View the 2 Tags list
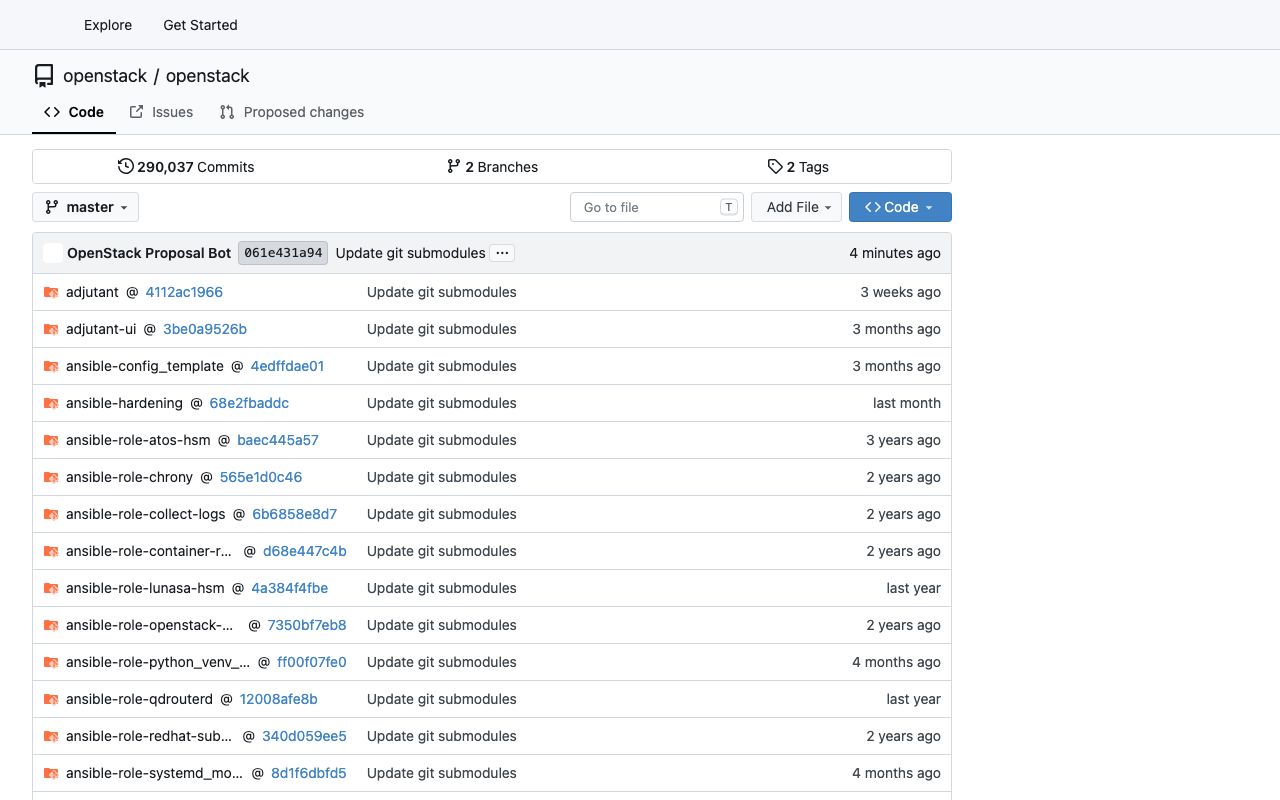This screenshot has height=800, width=1280. (798, 167)
